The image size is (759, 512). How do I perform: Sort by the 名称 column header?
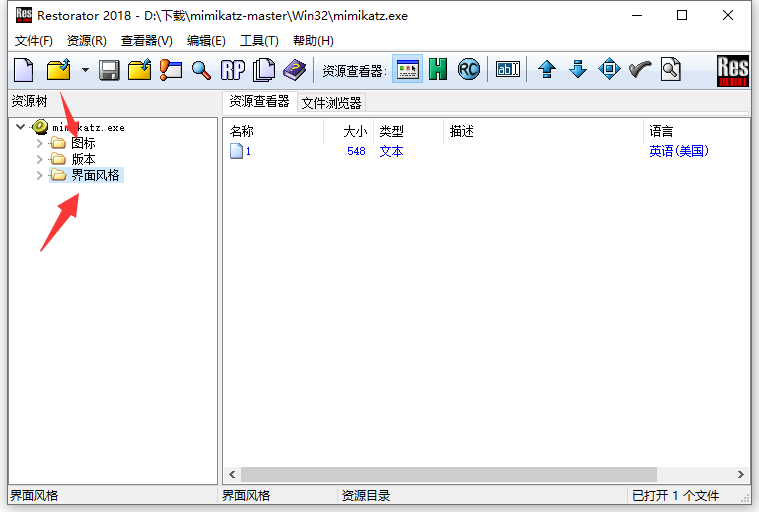pyautogui.click(x=273, y=131)
